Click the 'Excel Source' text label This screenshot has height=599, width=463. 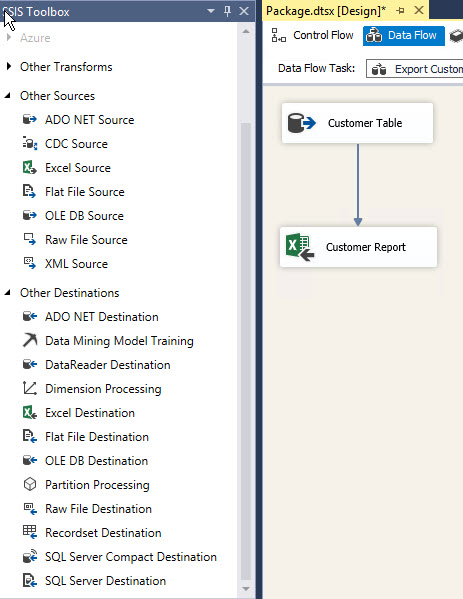[x=78, y=168]
